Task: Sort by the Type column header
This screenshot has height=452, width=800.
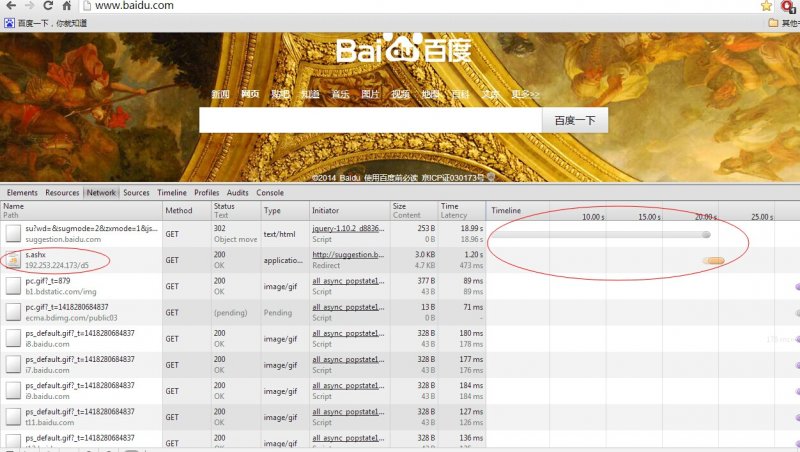Action: (284, 210)
